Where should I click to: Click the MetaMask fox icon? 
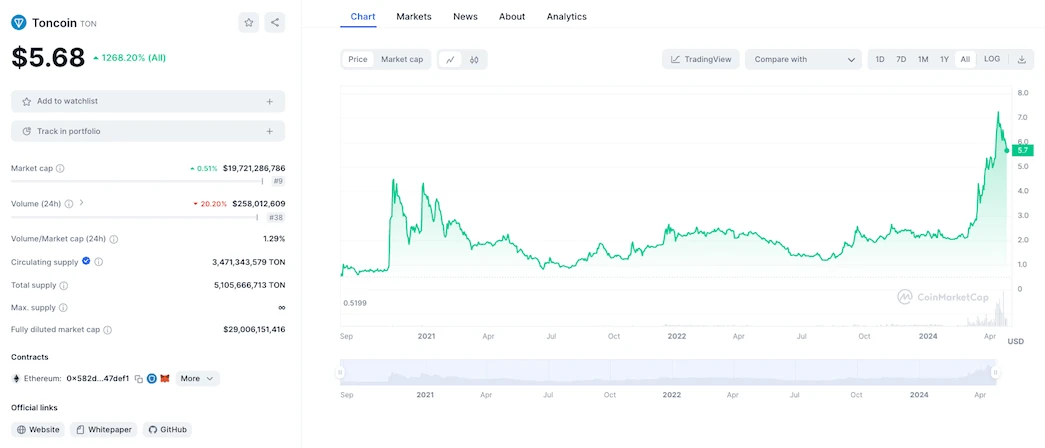(x=165, y=379)
